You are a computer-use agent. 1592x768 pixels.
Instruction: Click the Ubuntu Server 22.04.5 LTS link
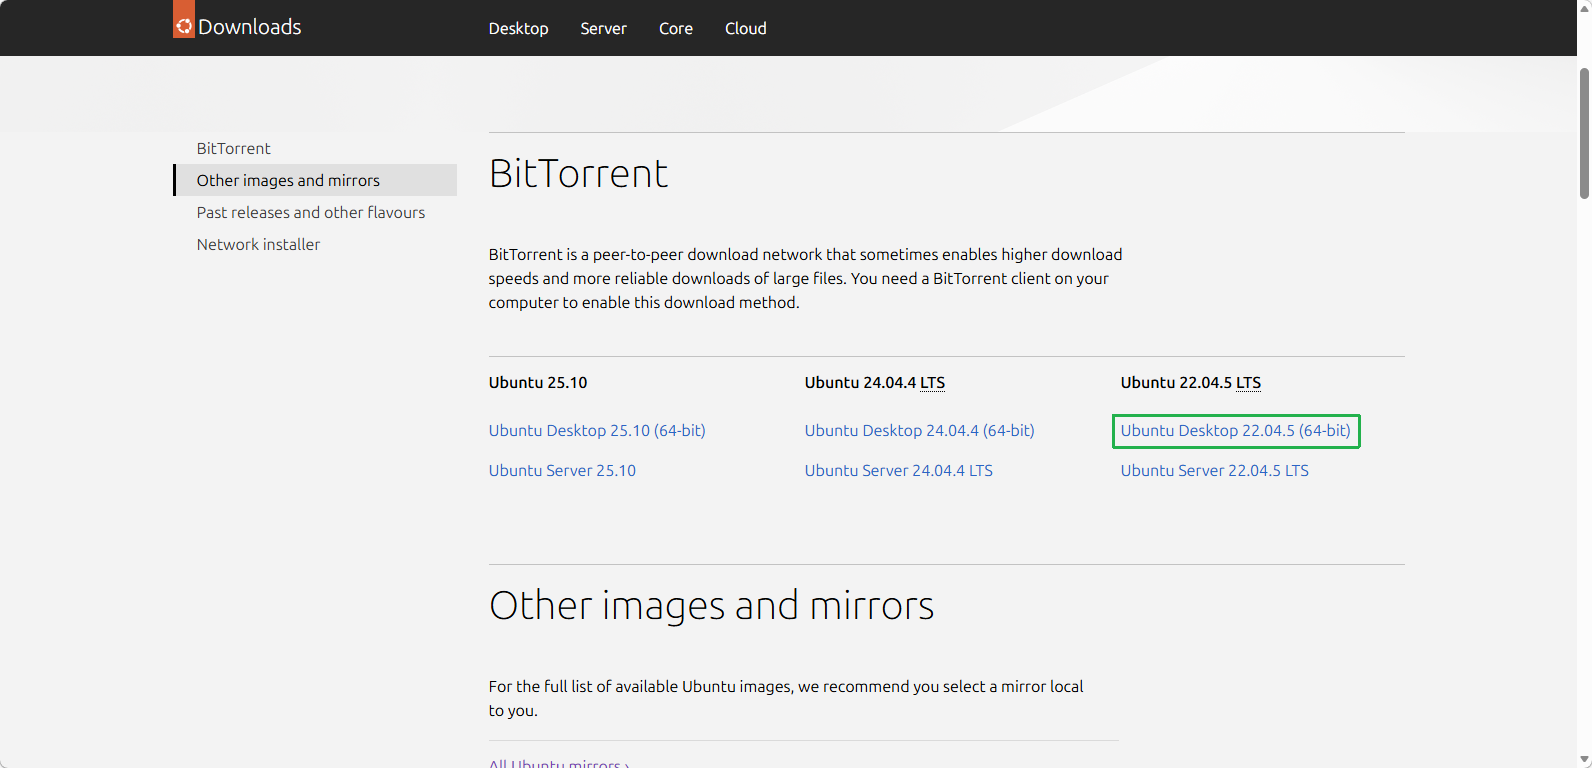coord(1215,470)
